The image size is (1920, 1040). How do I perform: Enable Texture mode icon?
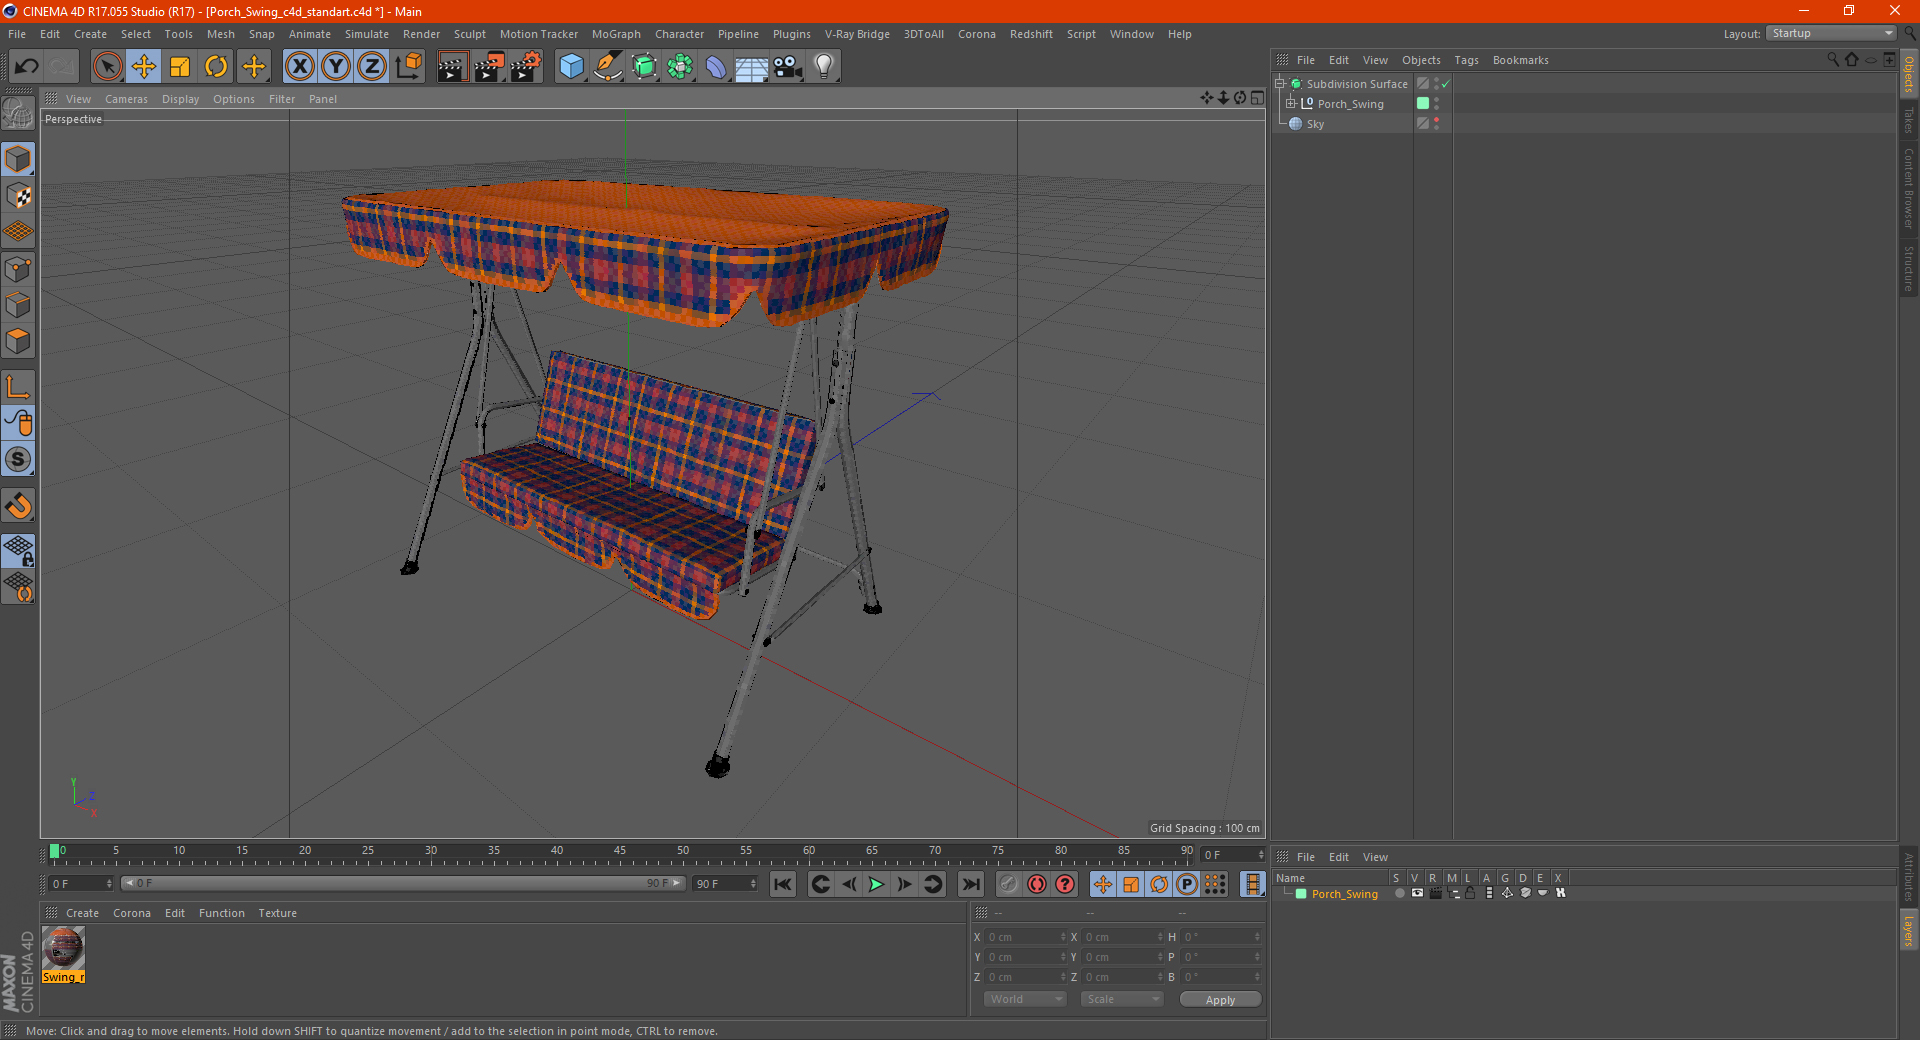[x=18, y=196]
